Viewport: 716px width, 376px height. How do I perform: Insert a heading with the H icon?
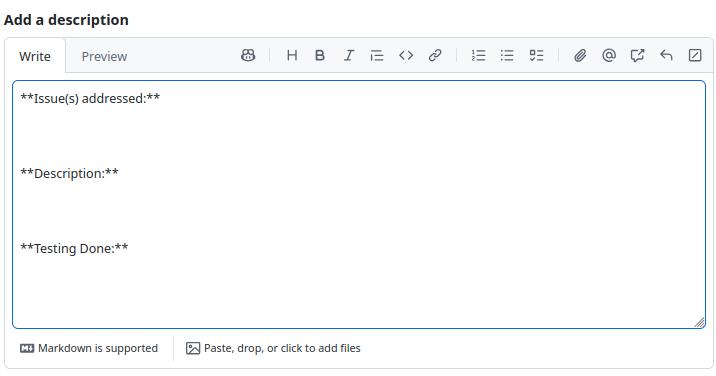[x=292, y=56]
